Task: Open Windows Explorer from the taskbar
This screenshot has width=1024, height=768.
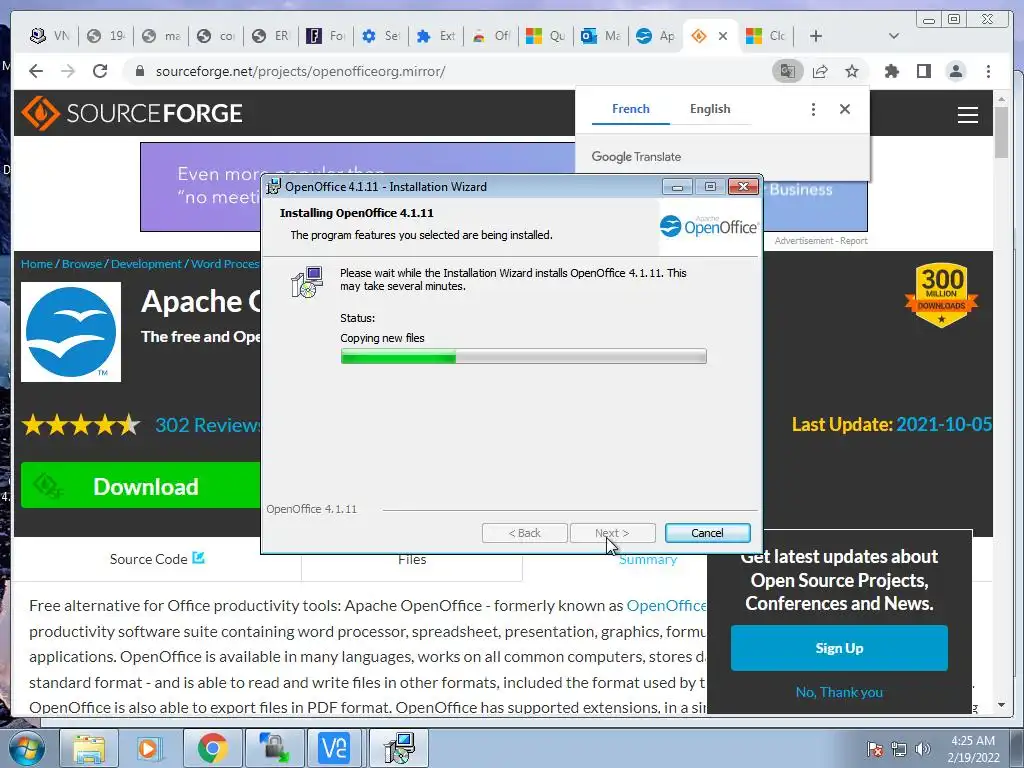Action: [89, 748]
